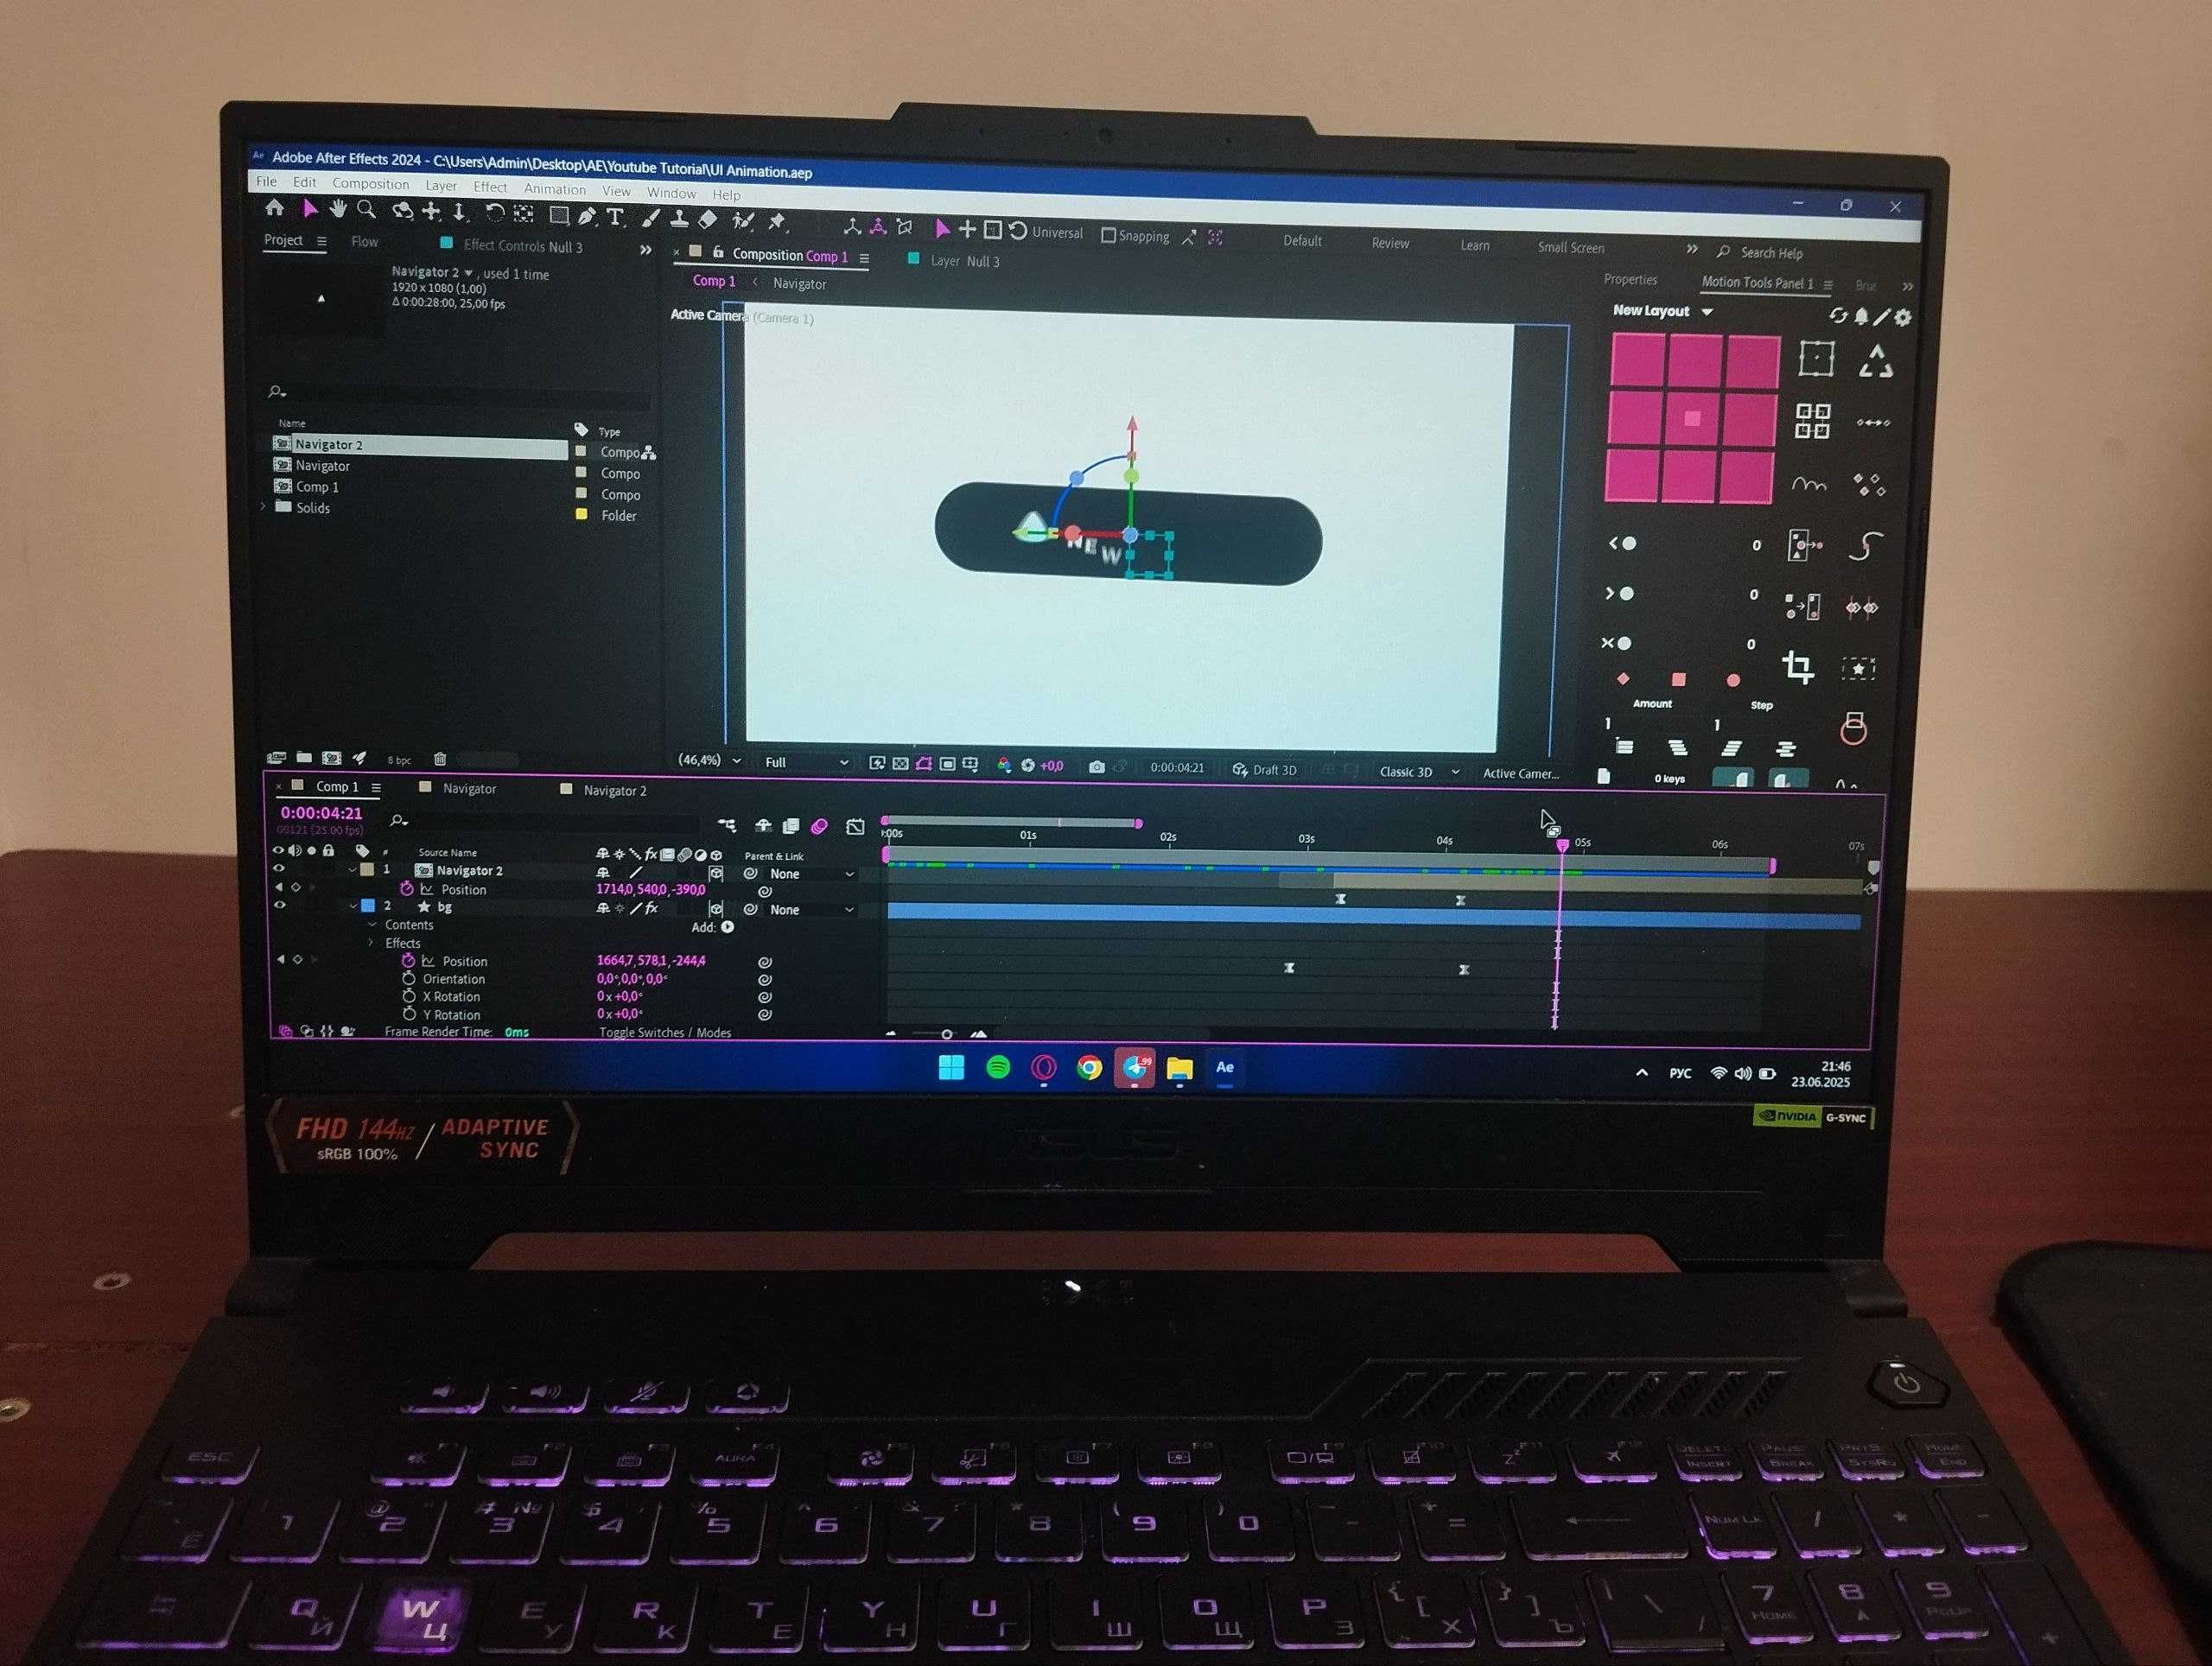Open Navigator 2 parent None dropdown
Image resolution: width=2212 pixels, height=1666 pixels.
coord(812,873)
